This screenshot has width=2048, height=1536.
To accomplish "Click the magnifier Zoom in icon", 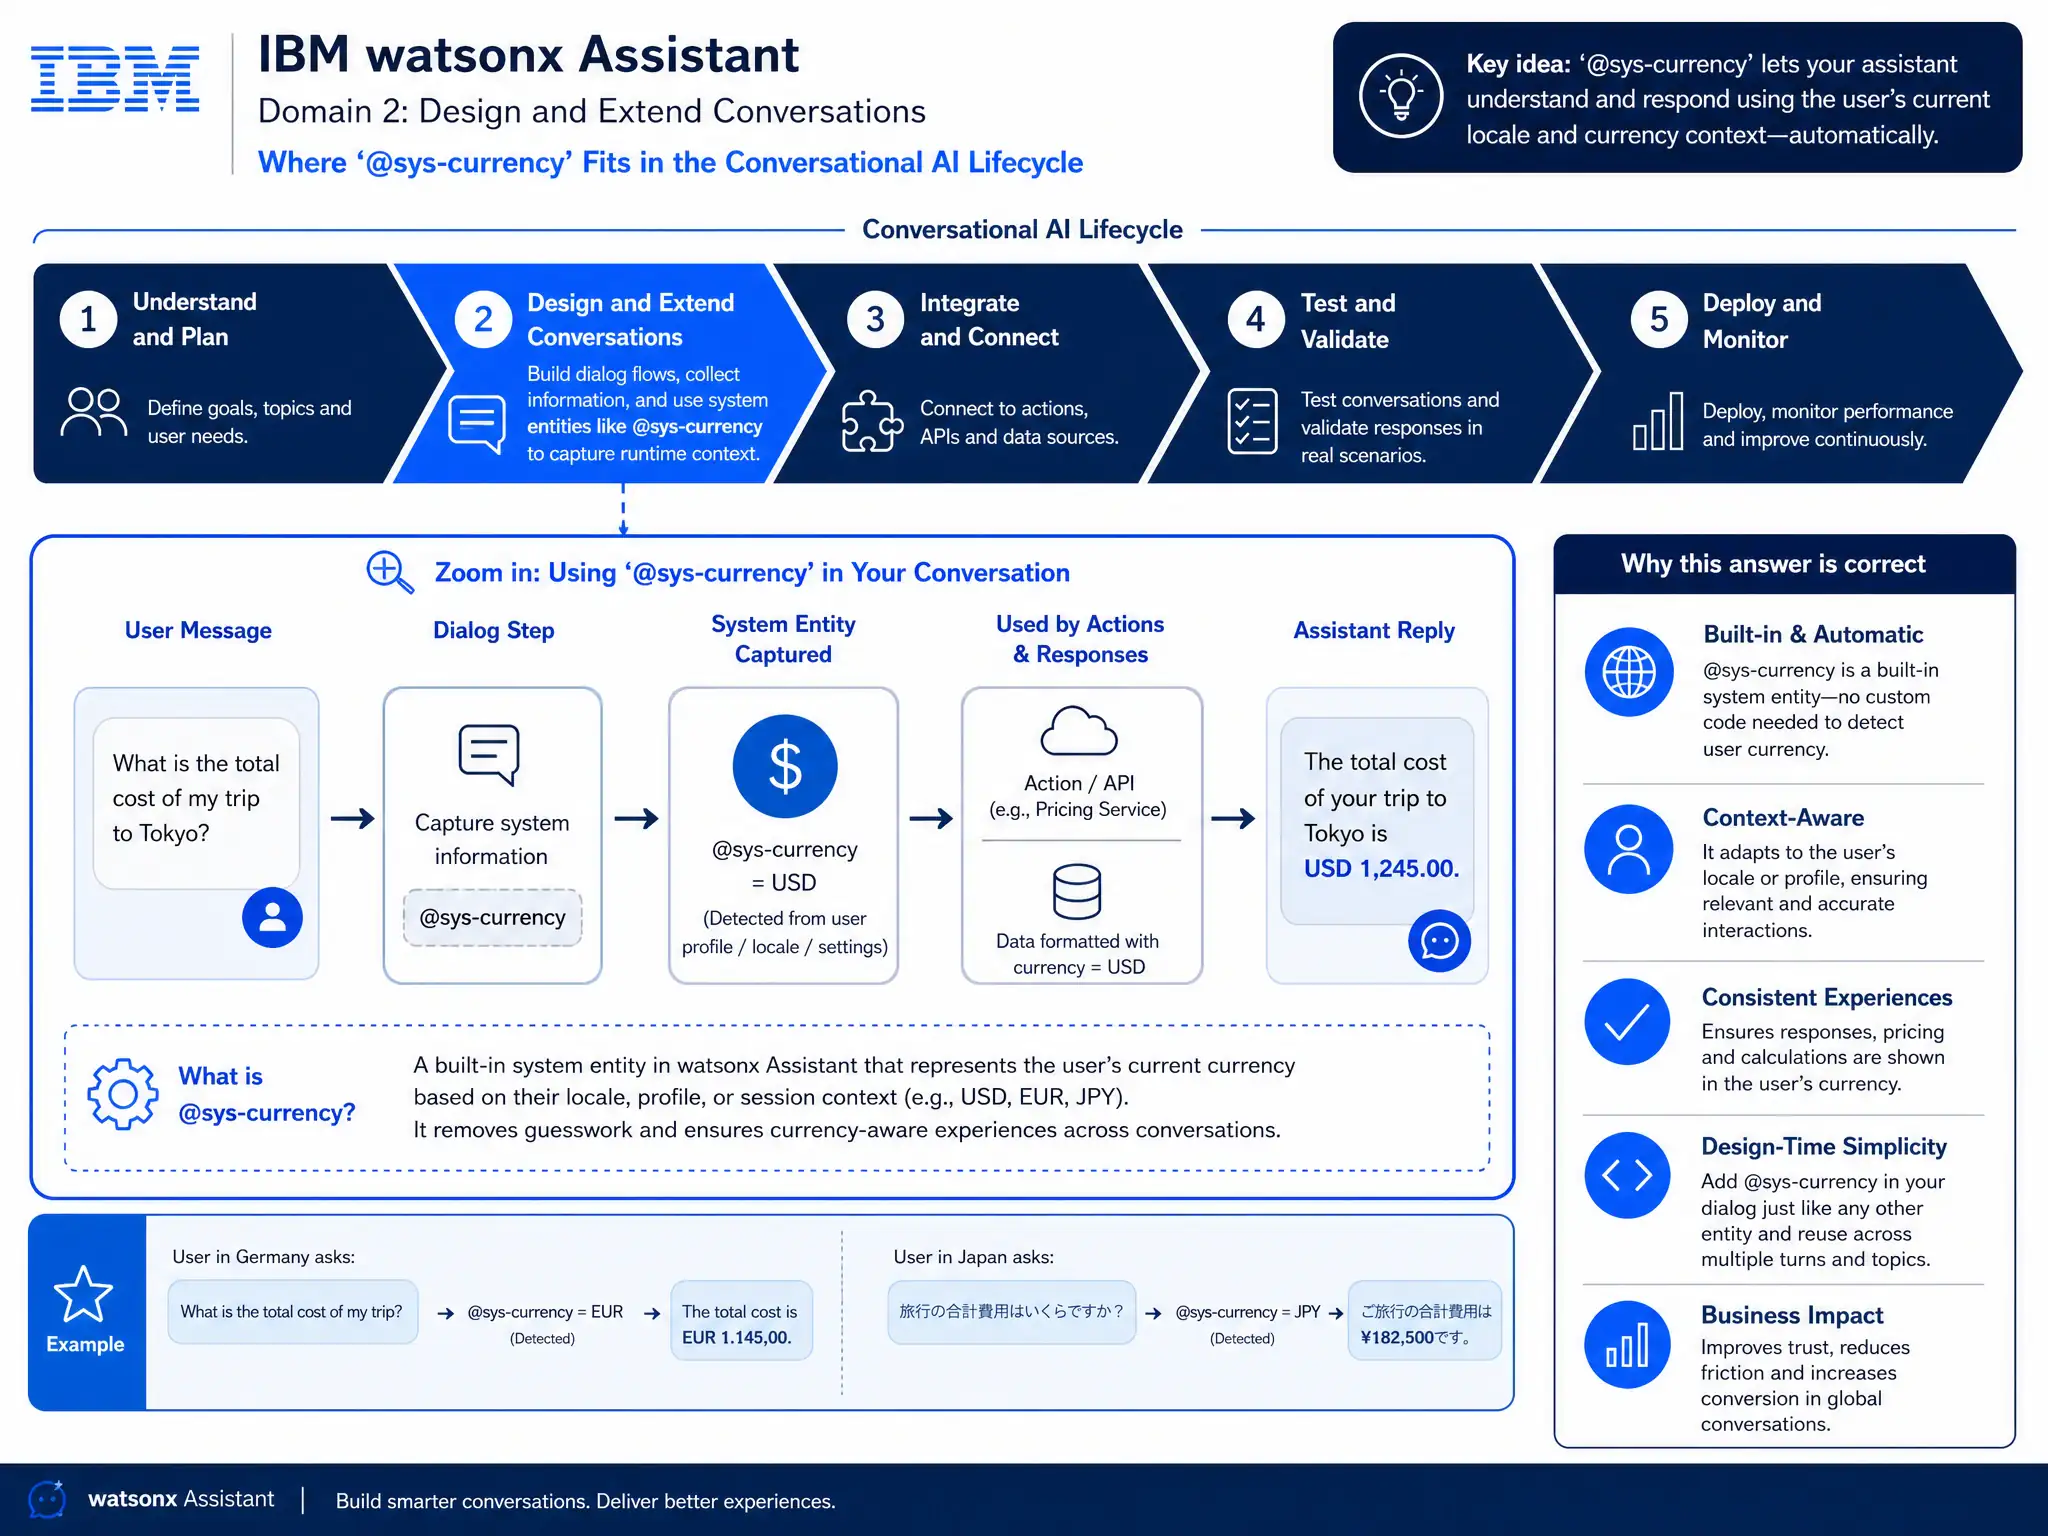I will click(390, 572).
